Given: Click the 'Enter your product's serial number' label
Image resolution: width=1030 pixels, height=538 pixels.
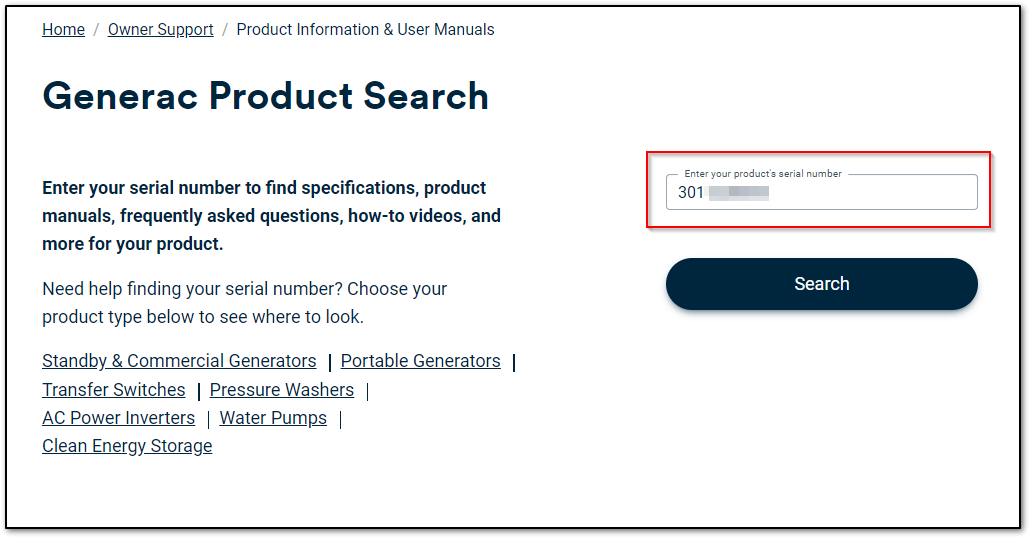Looking at the screenshot, I should (763, 174).
